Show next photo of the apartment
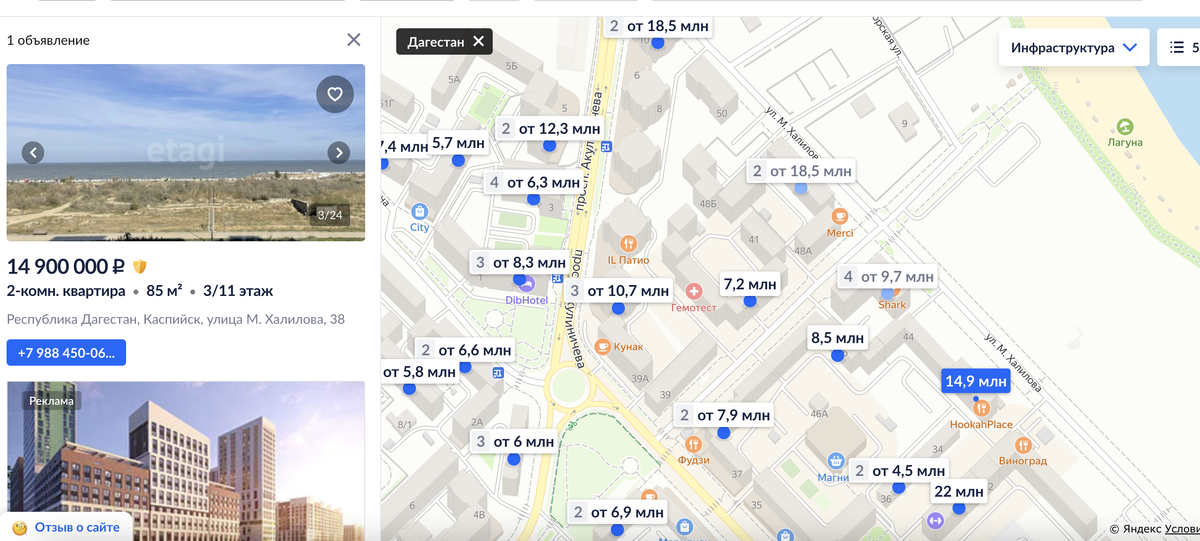This screenshot has height=541, width=1200. [339, 153]
